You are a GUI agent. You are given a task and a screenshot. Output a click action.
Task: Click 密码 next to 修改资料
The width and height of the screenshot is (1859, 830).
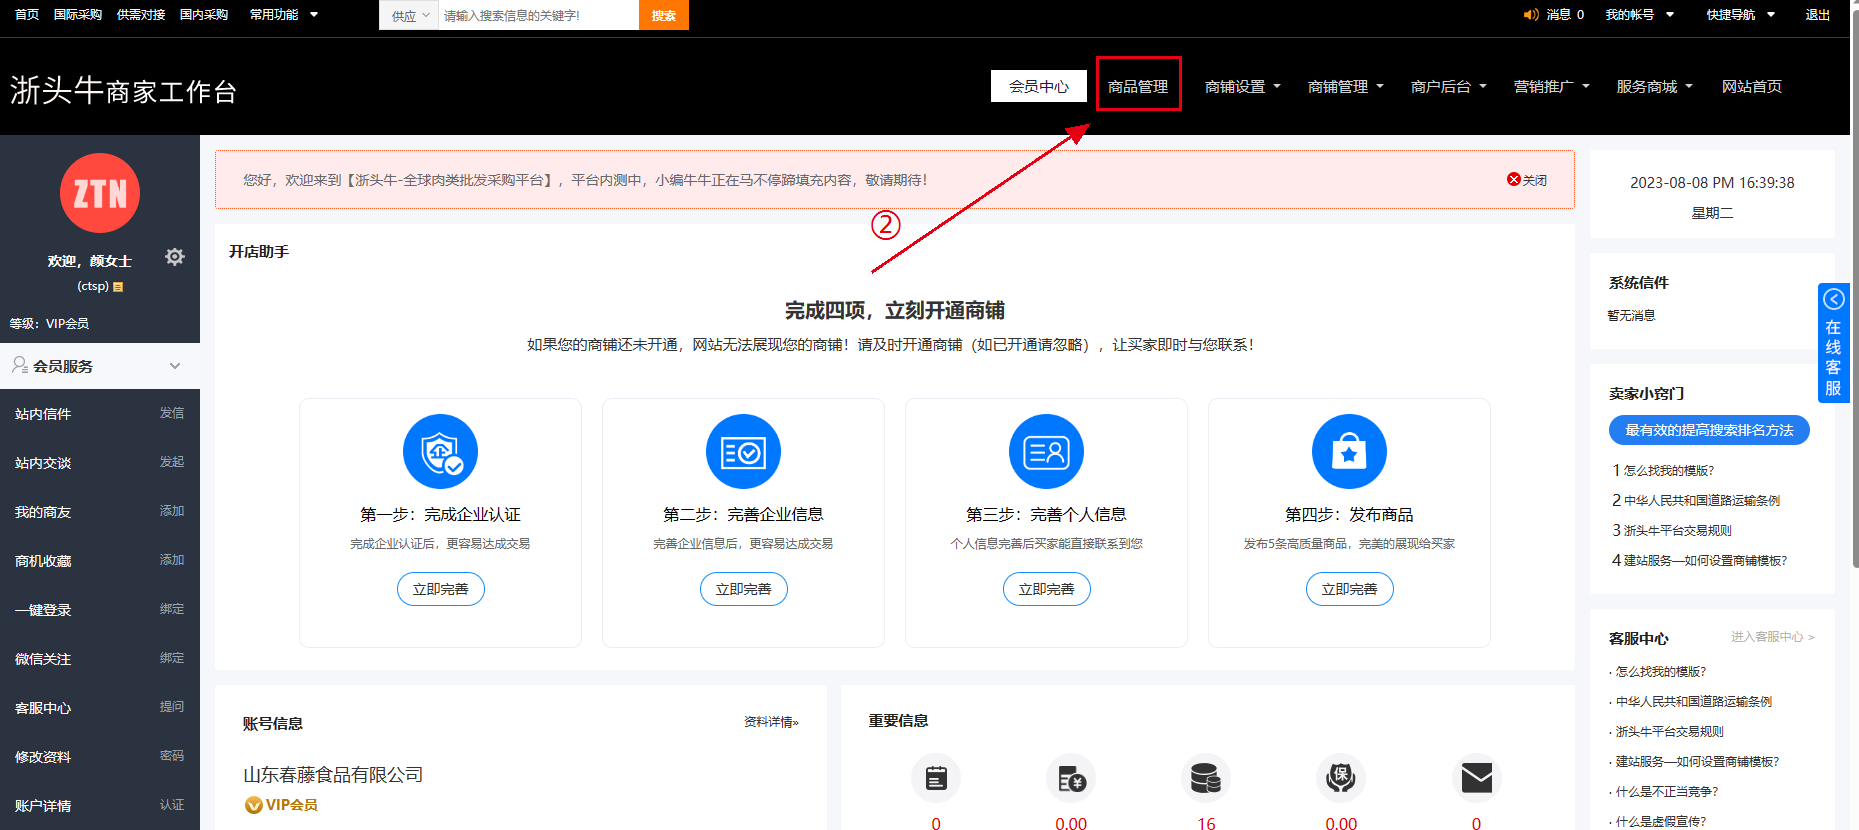(172, 756)
